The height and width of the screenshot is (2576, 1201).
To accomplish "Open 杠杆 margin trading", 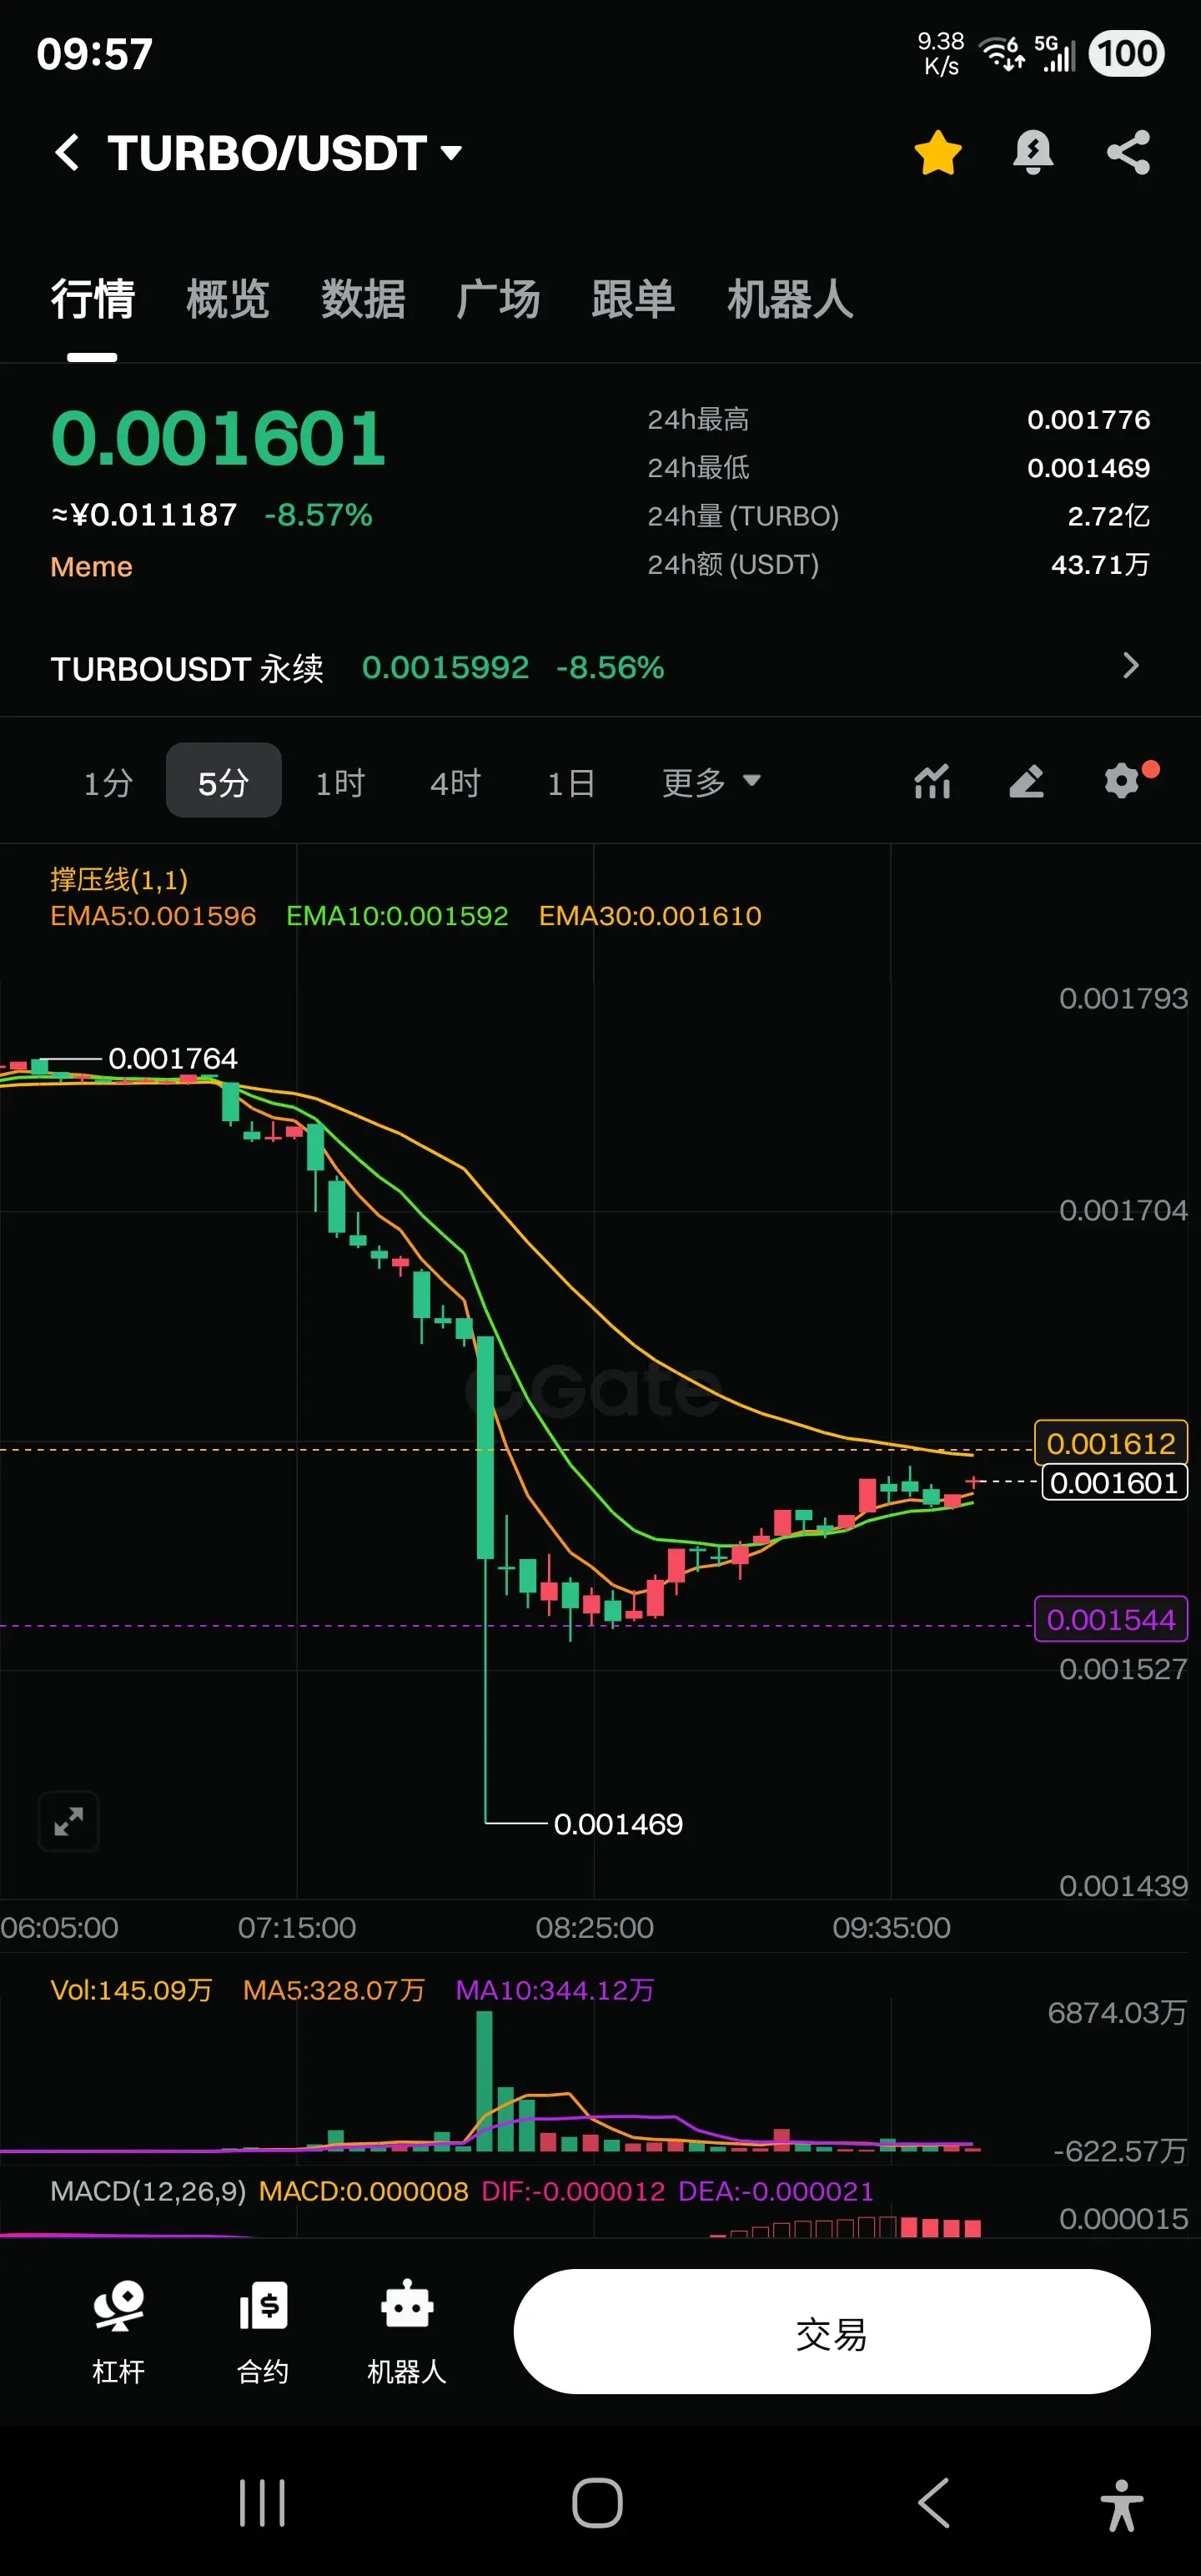I will 118,2333.
